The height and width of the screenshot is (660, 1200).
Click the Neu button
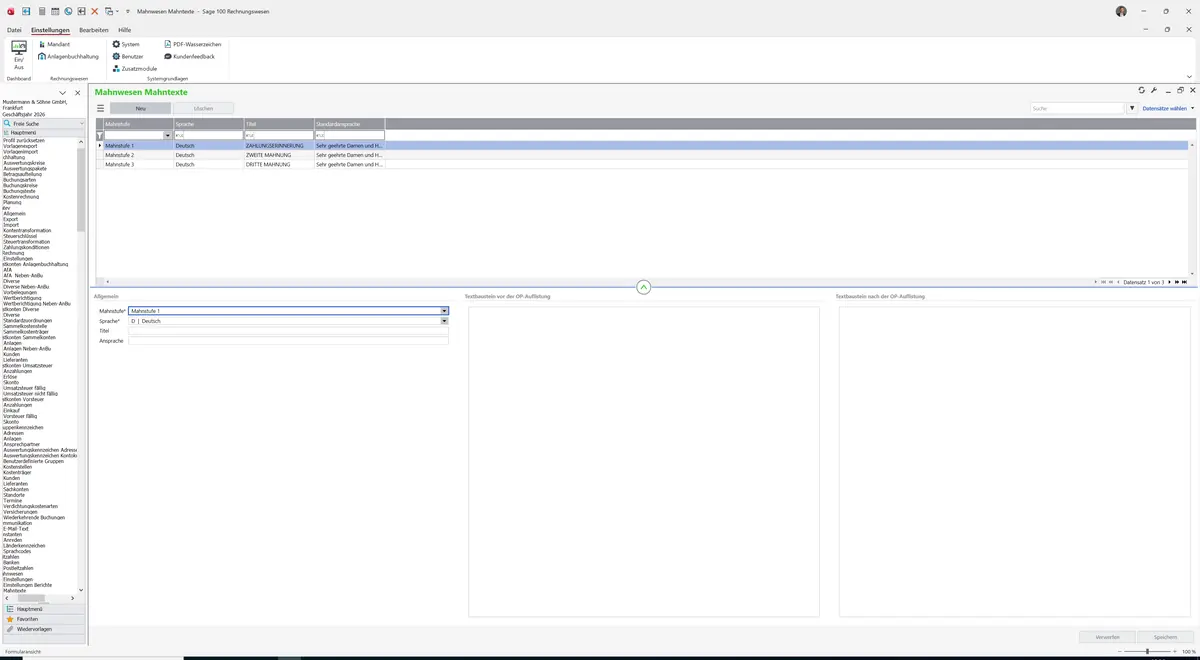tap(141, 108)
